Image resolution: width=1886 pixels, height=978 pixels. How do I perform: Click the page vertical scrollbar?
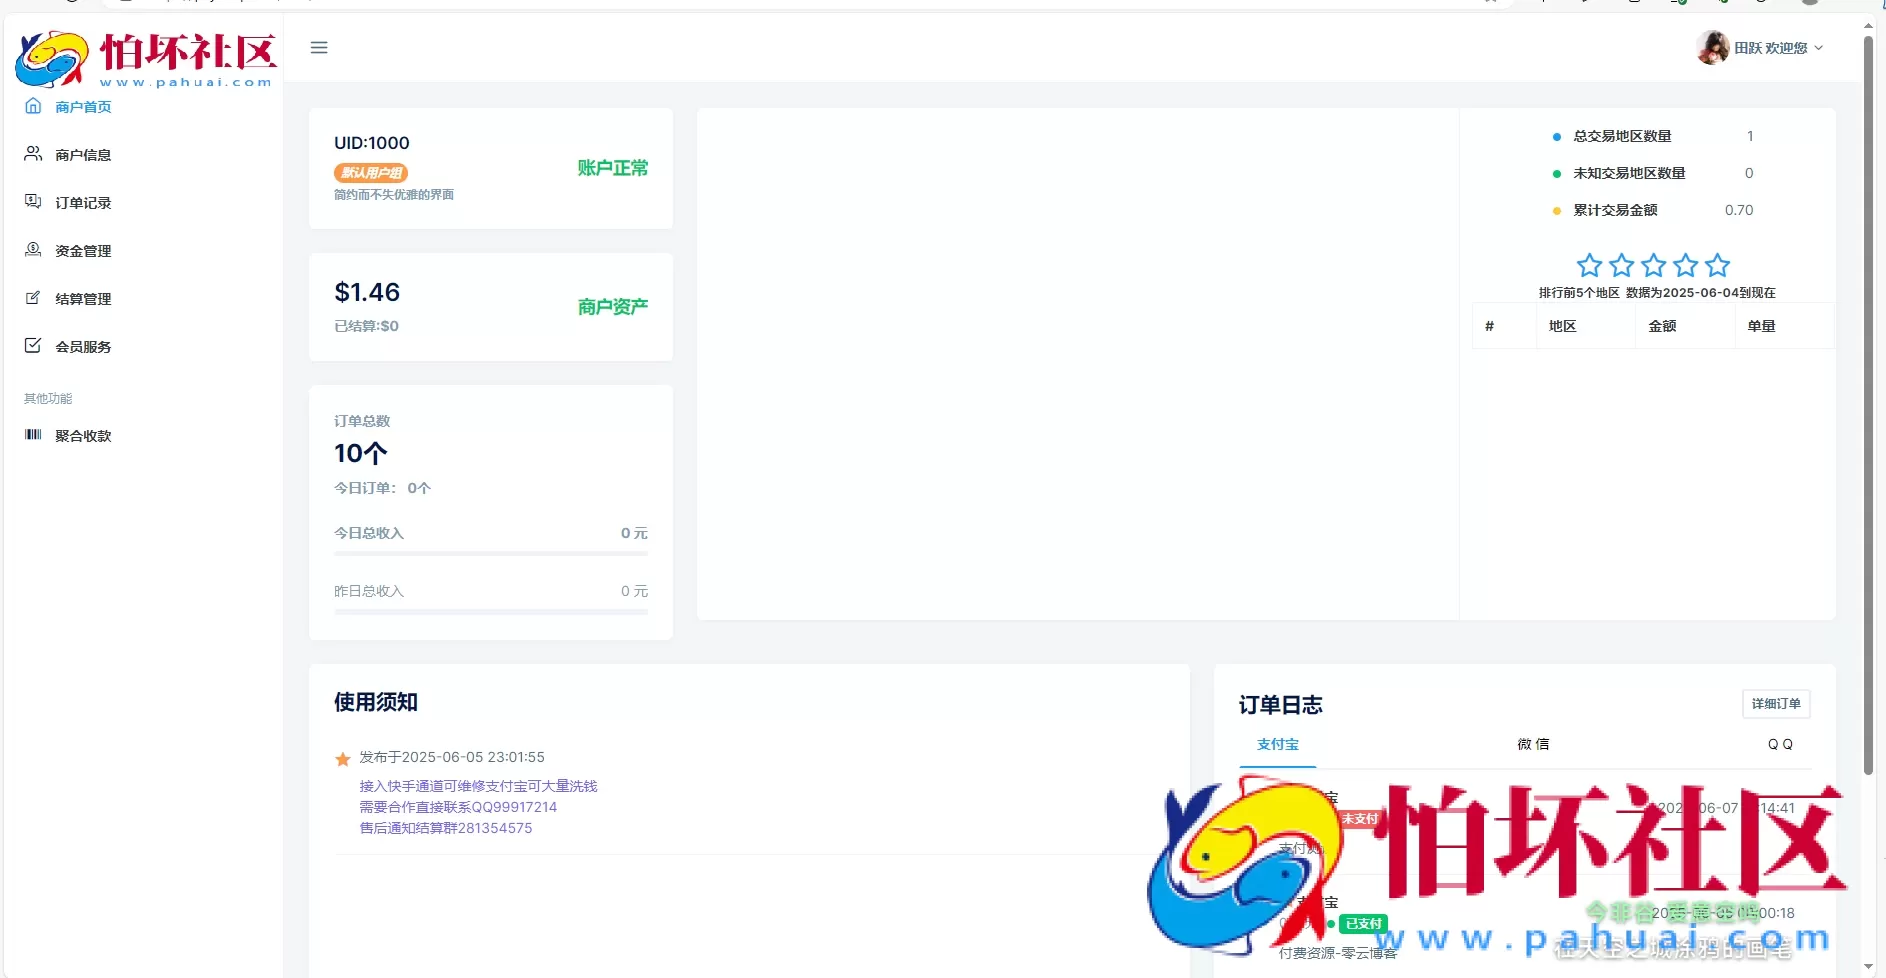pyautogui.click(x=1867, y=400)
